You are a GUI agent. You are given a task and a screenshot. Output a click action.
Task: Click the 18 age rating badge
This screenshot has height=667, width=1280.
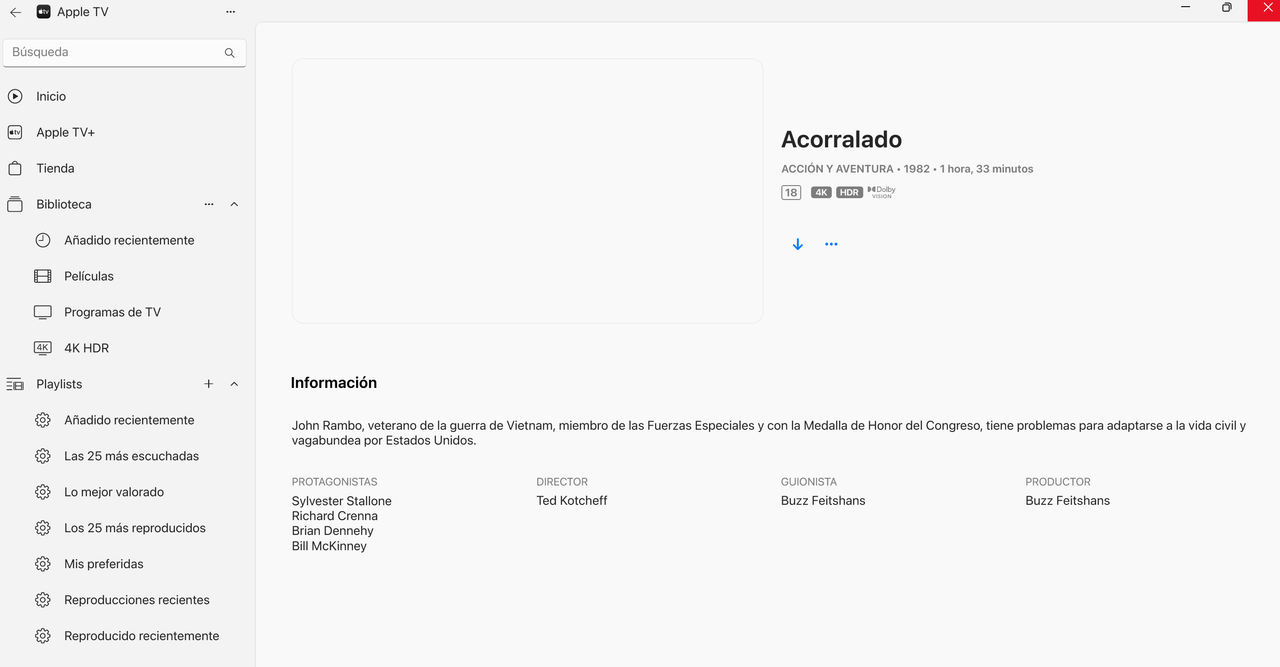791,193
